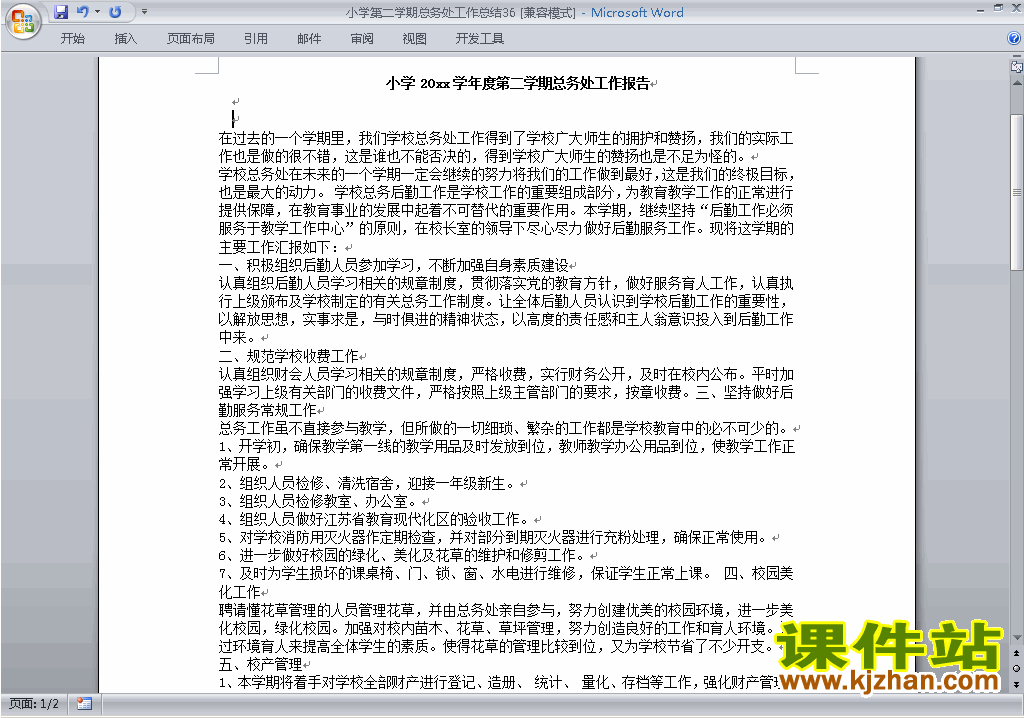Click the vertical scrollbar down arrow
Screen dimensions: 1024x718
[x=1017, y=638]
